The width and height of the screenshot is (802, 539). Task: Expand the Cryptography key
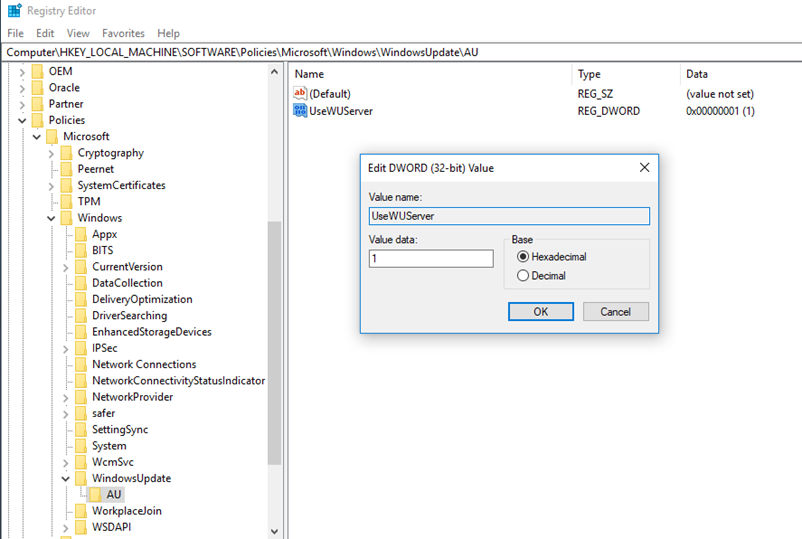(x=51, y=153)
